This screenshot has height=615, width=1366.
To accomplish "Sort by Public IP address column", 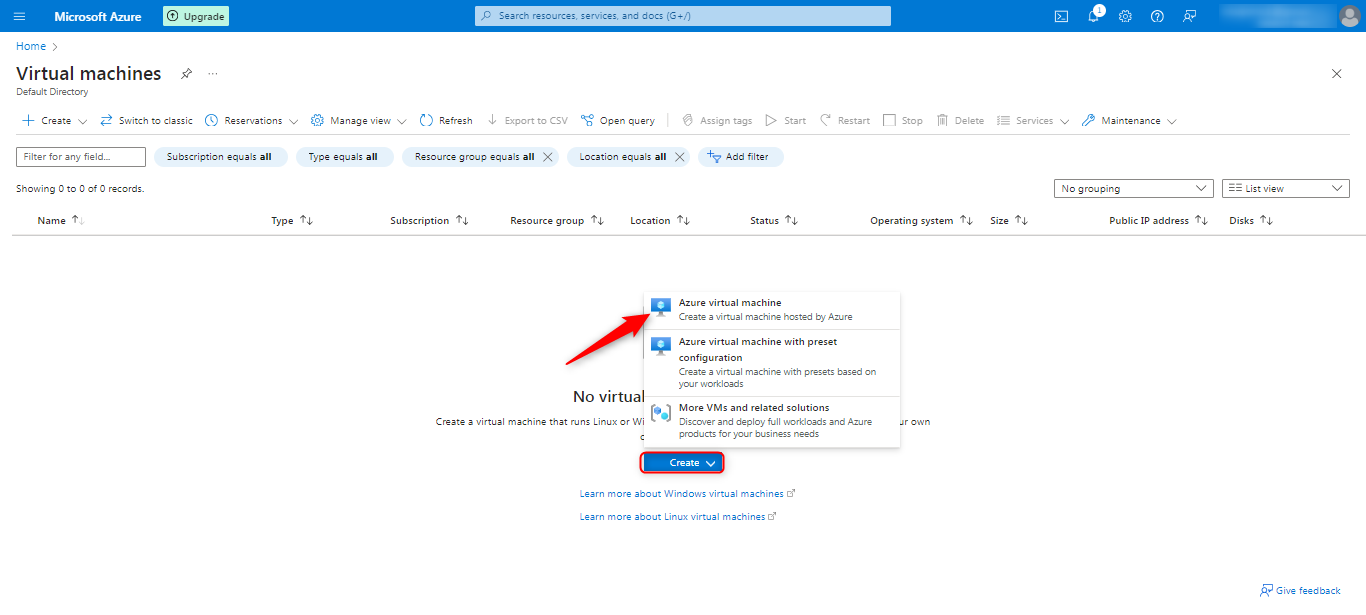I will click(x=1159, y=221).
